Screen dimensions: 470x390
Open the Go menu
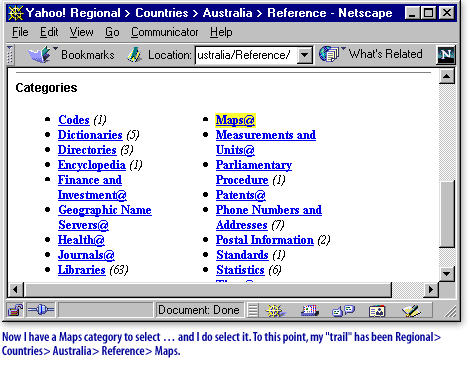coord(112,32)
